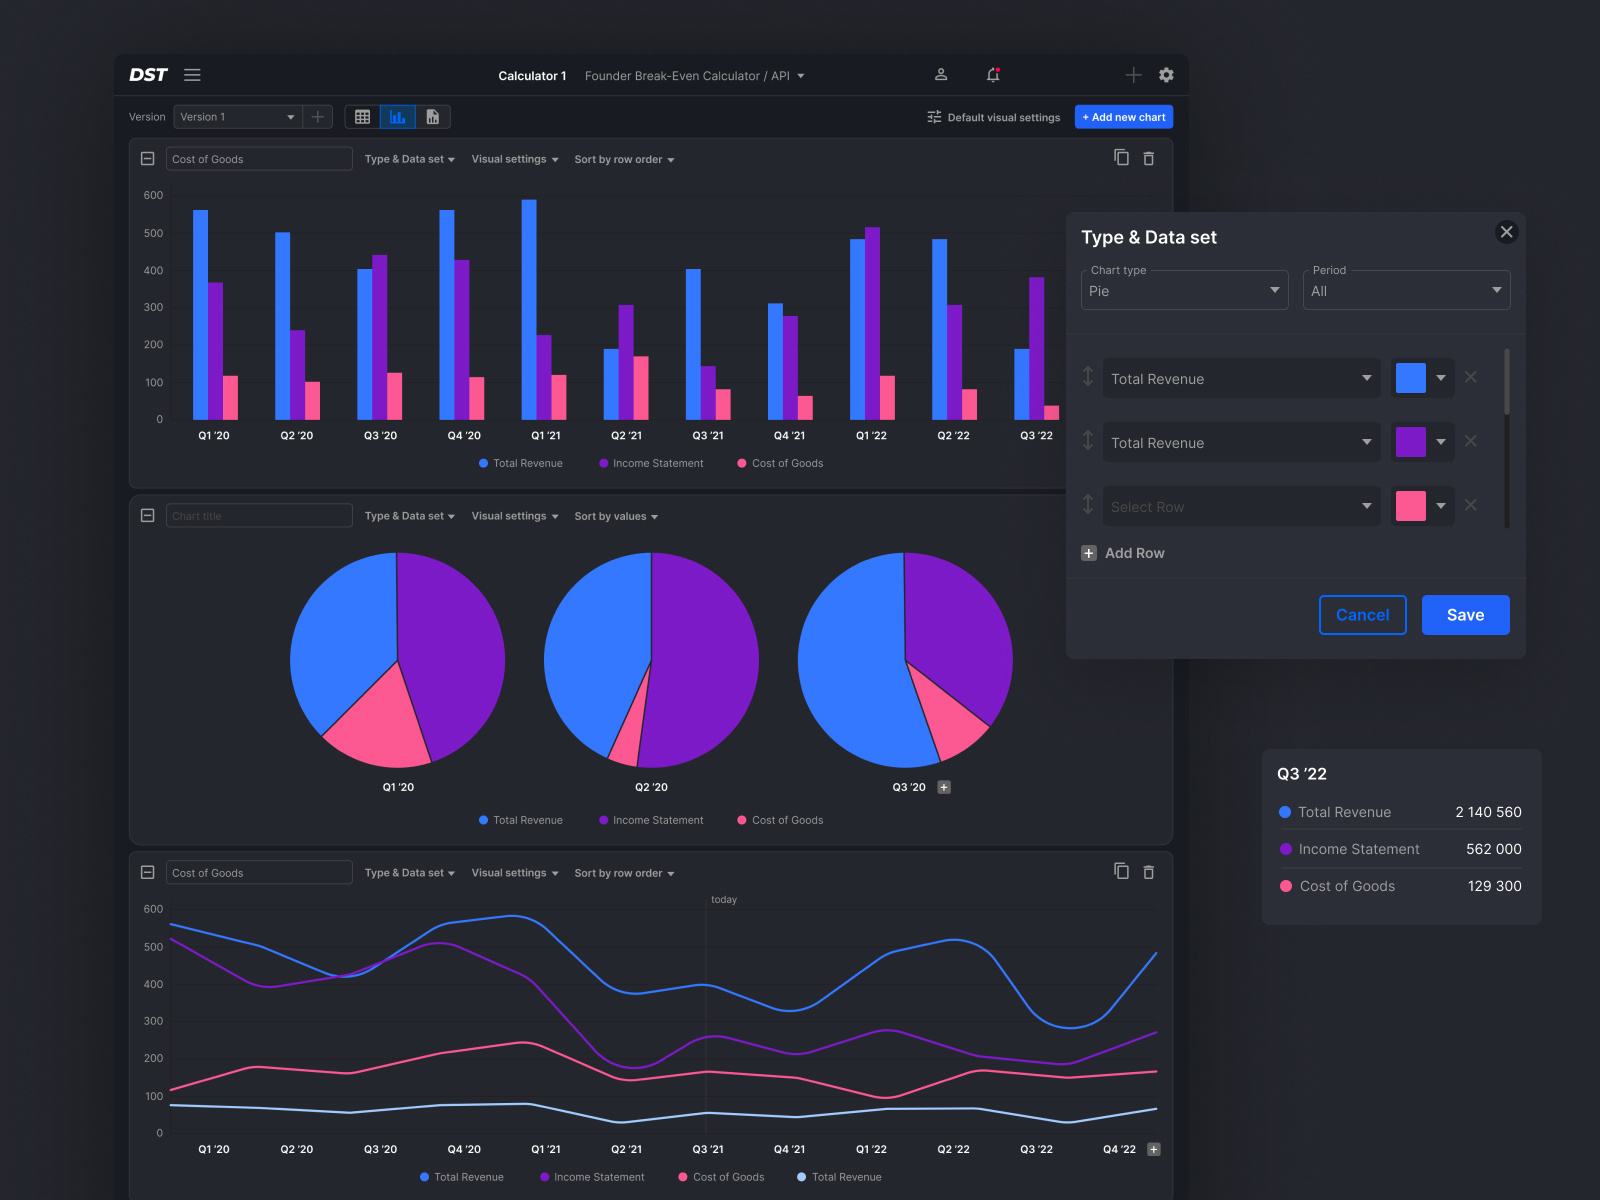
Task: Open the Type & Data set menu
Action: [x=409, y=159]
